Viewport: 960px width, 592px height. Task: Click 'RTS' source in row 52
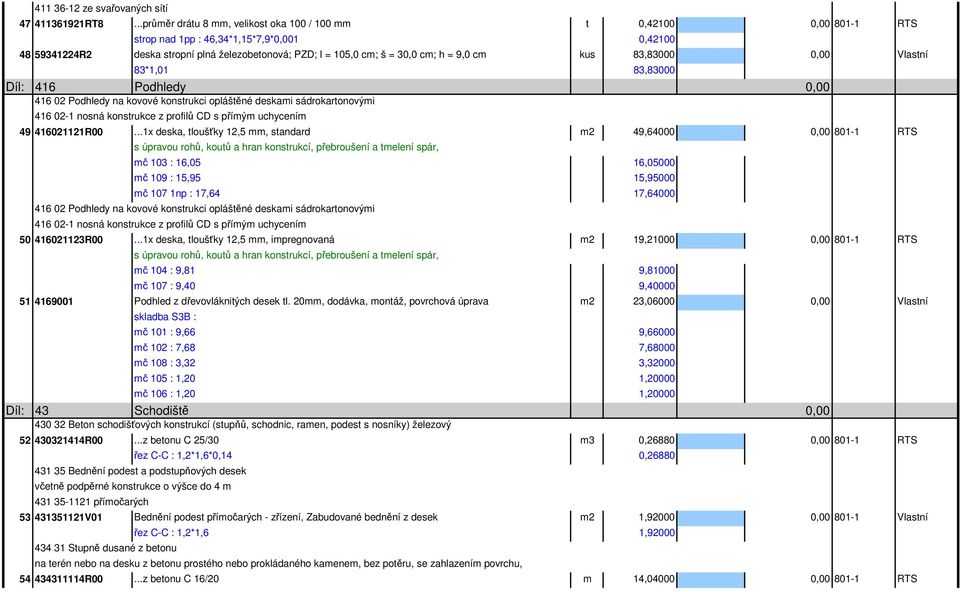click(907, 440)
